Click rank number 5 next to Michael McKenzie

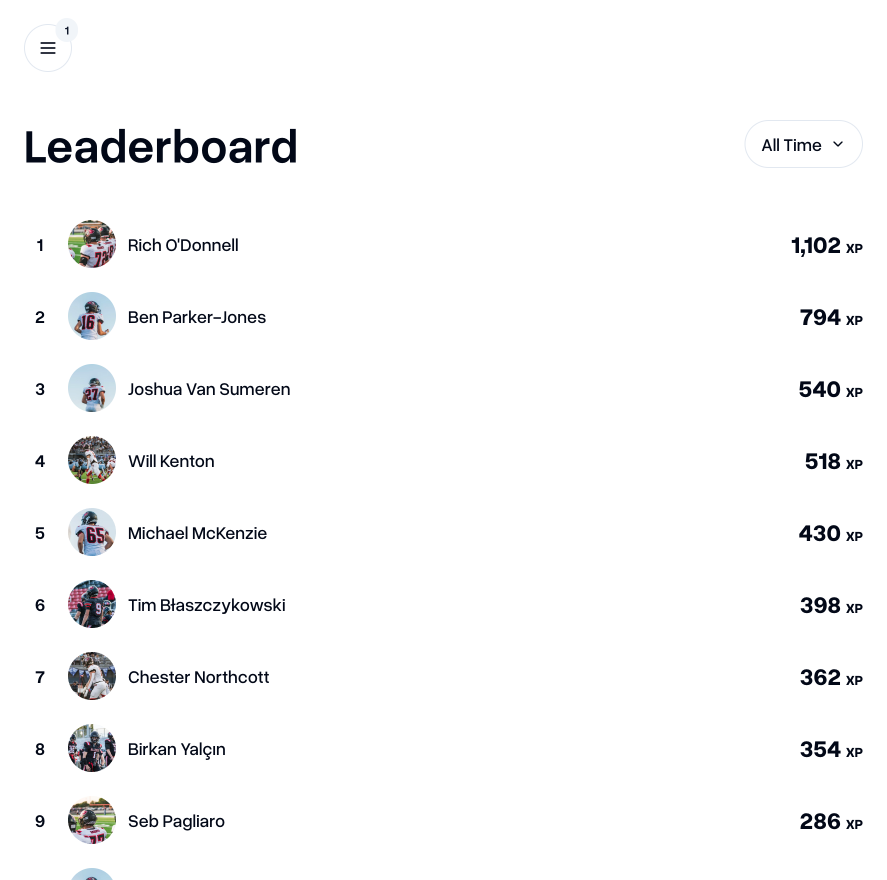point(40,533)
